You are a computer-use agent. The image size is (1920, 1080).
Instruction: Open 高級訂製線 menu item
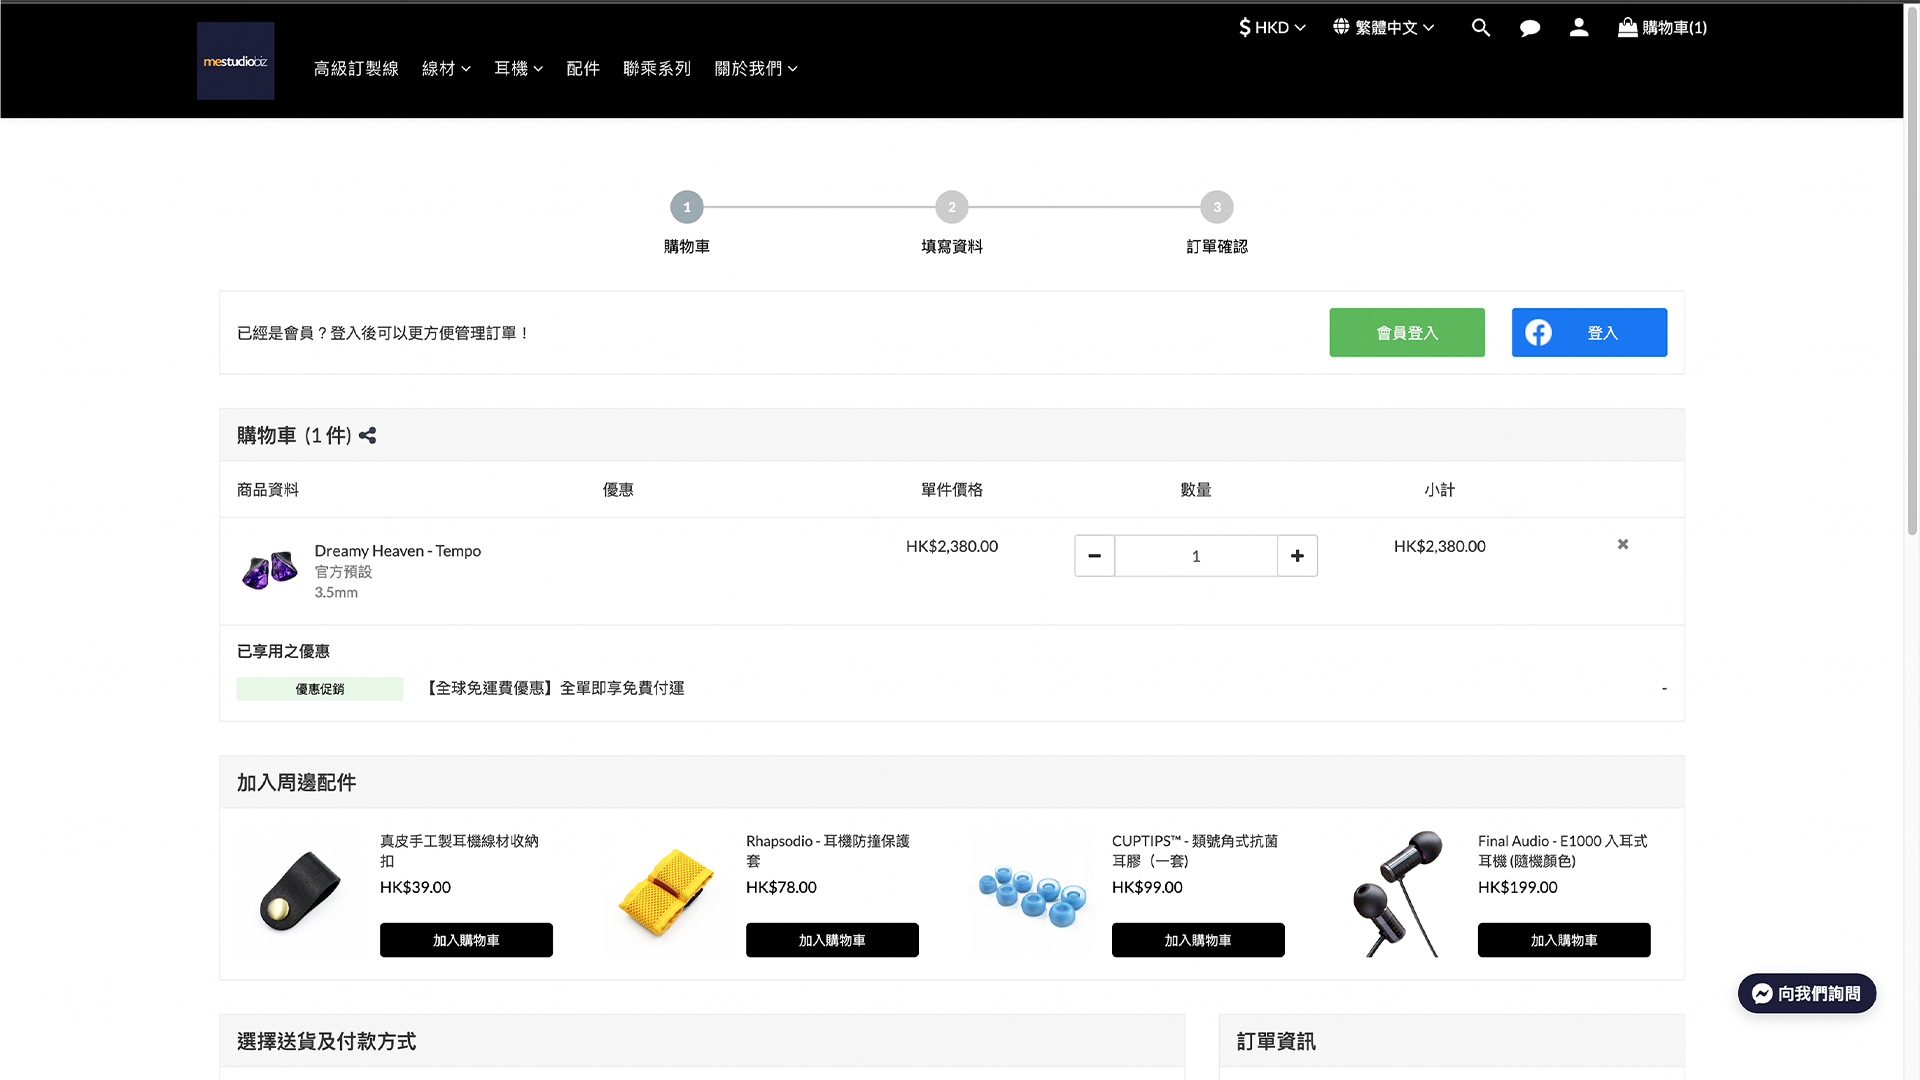pos(356,69)
